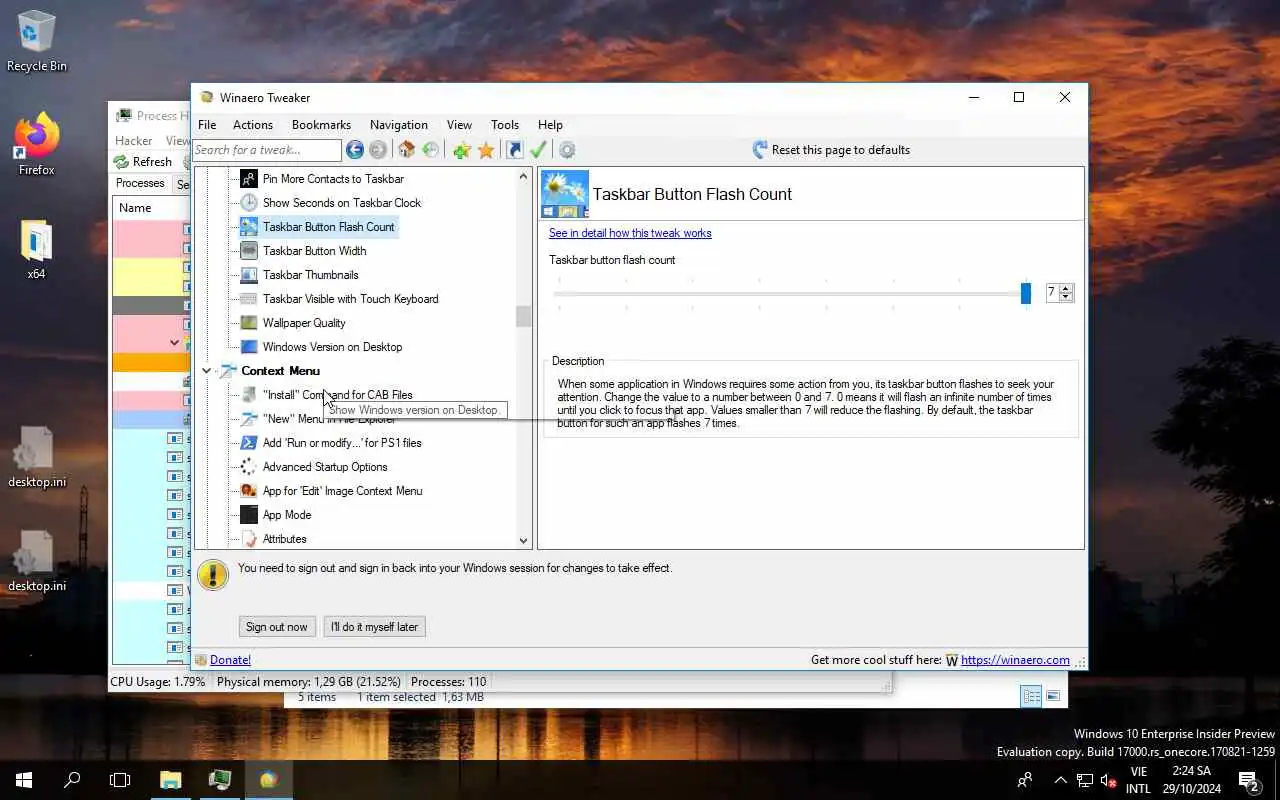The image size is (1280, 800).
Task: Select Add 'Run or modify...' for PS1 icon
Action: click(x=248, y=443)
